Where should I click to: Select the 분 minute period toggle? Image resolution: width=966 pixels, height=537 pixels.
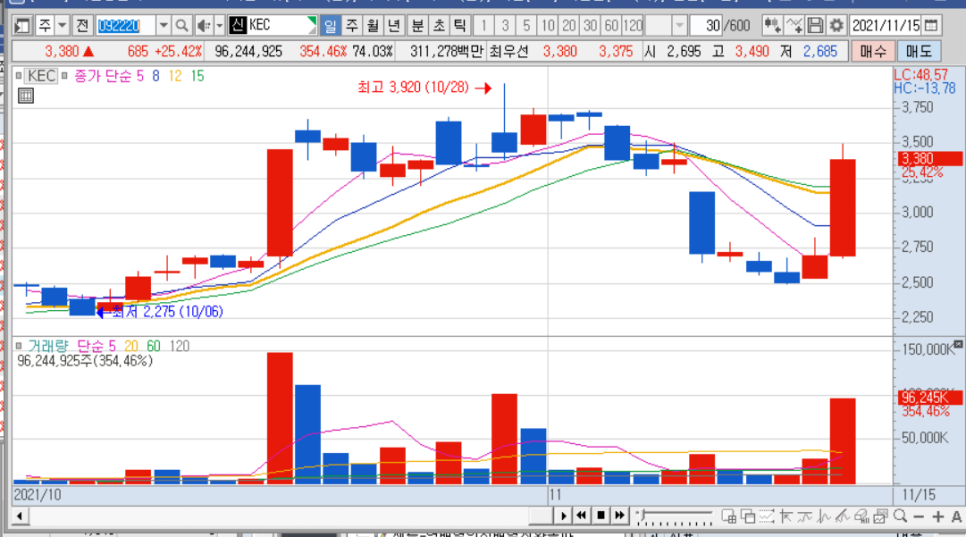[418, 26]
